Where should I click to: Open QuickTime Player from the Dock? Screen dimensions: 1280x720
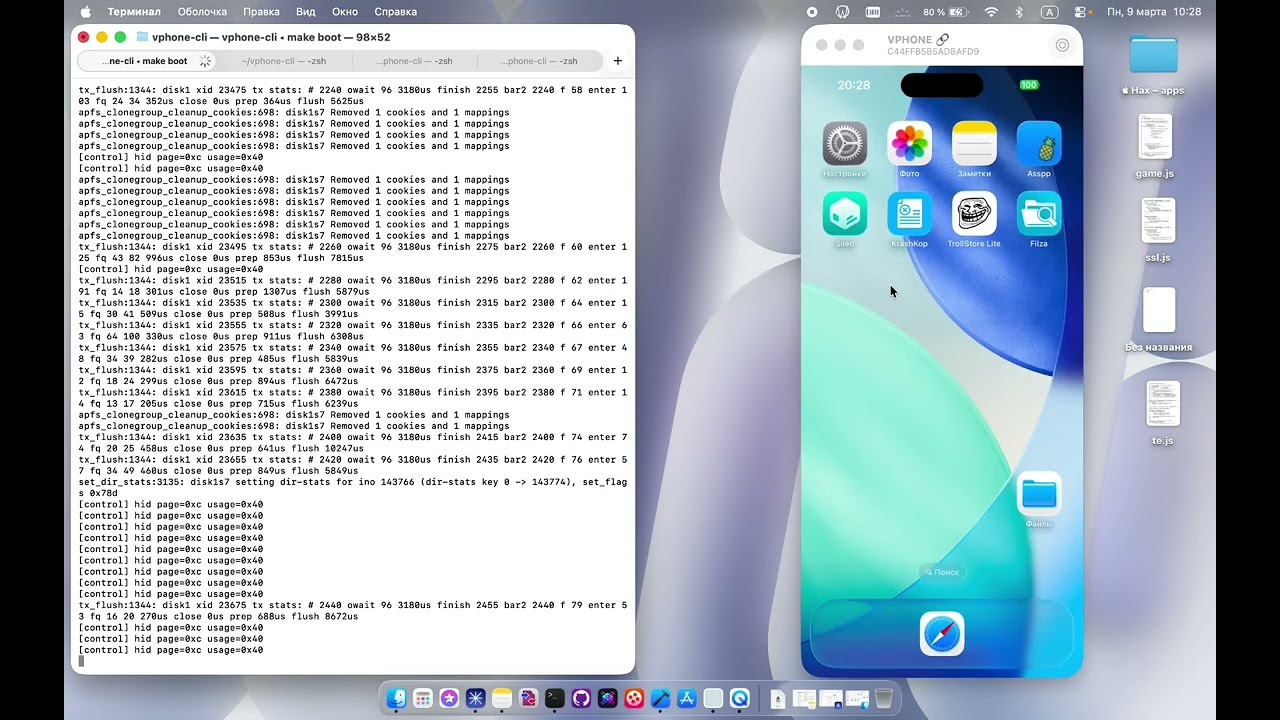740,698
